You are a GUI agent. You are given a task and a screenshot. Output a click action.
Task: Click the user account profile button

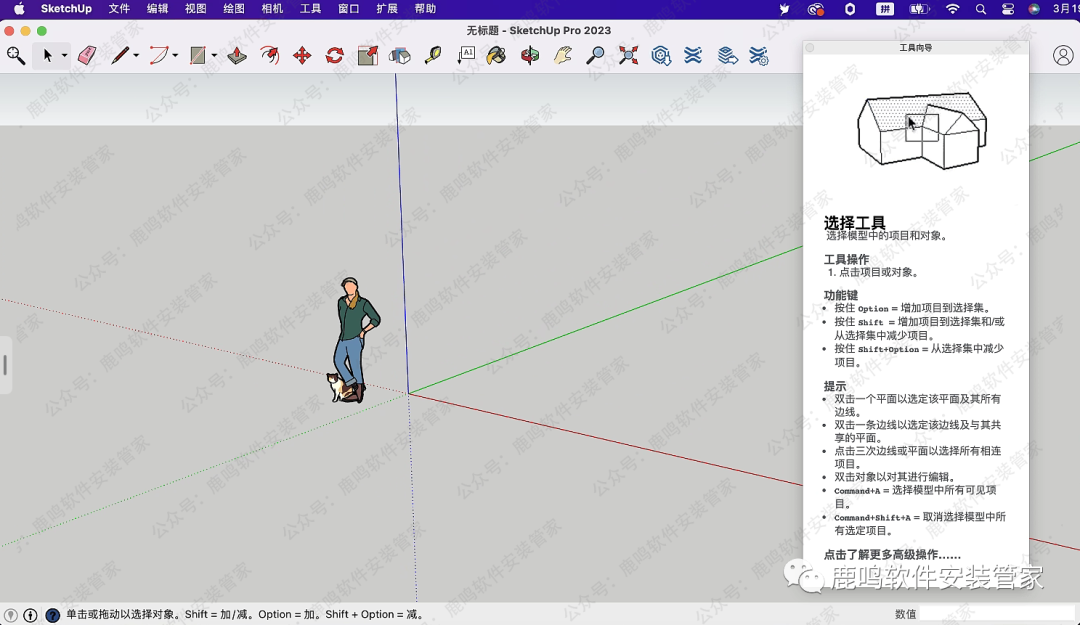[1063, 56]
